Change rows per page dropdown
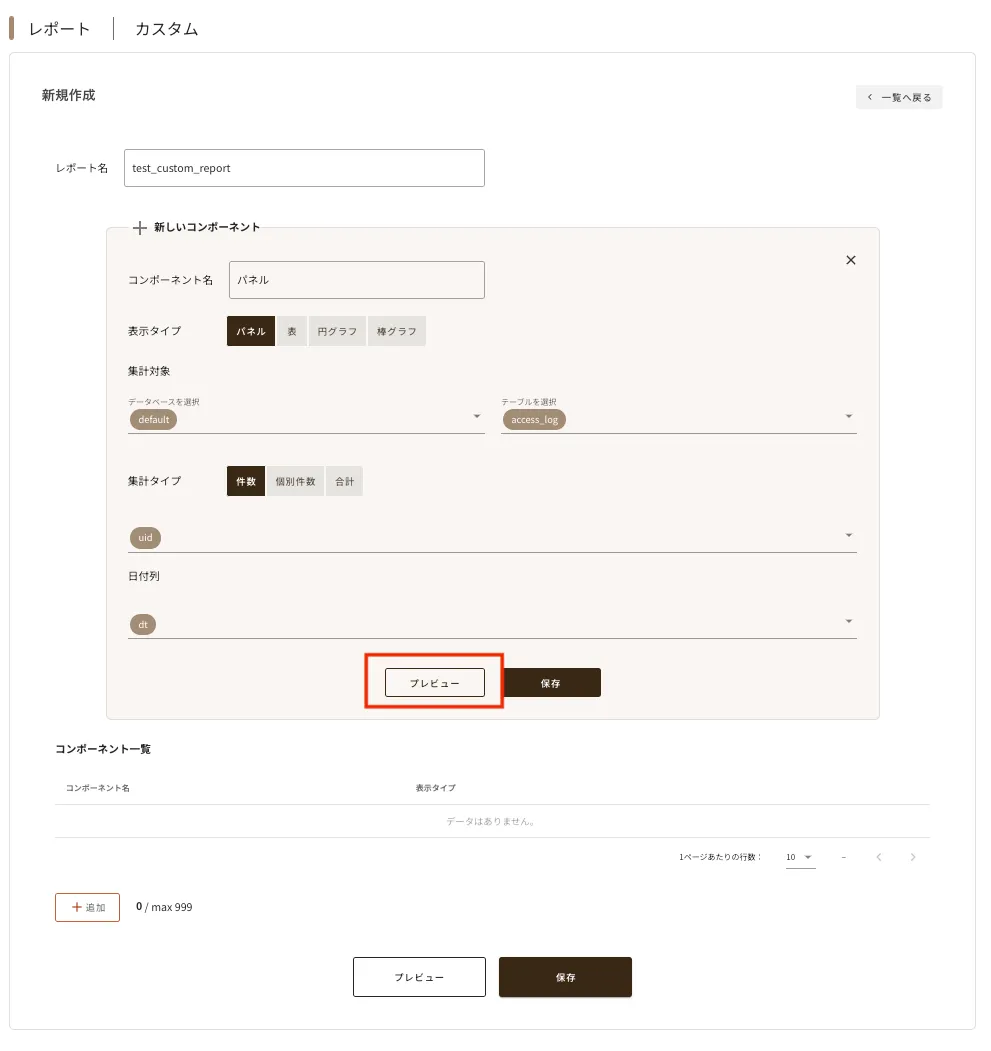The width and height of the screenshot is (991, 1051). pos(800,857)
